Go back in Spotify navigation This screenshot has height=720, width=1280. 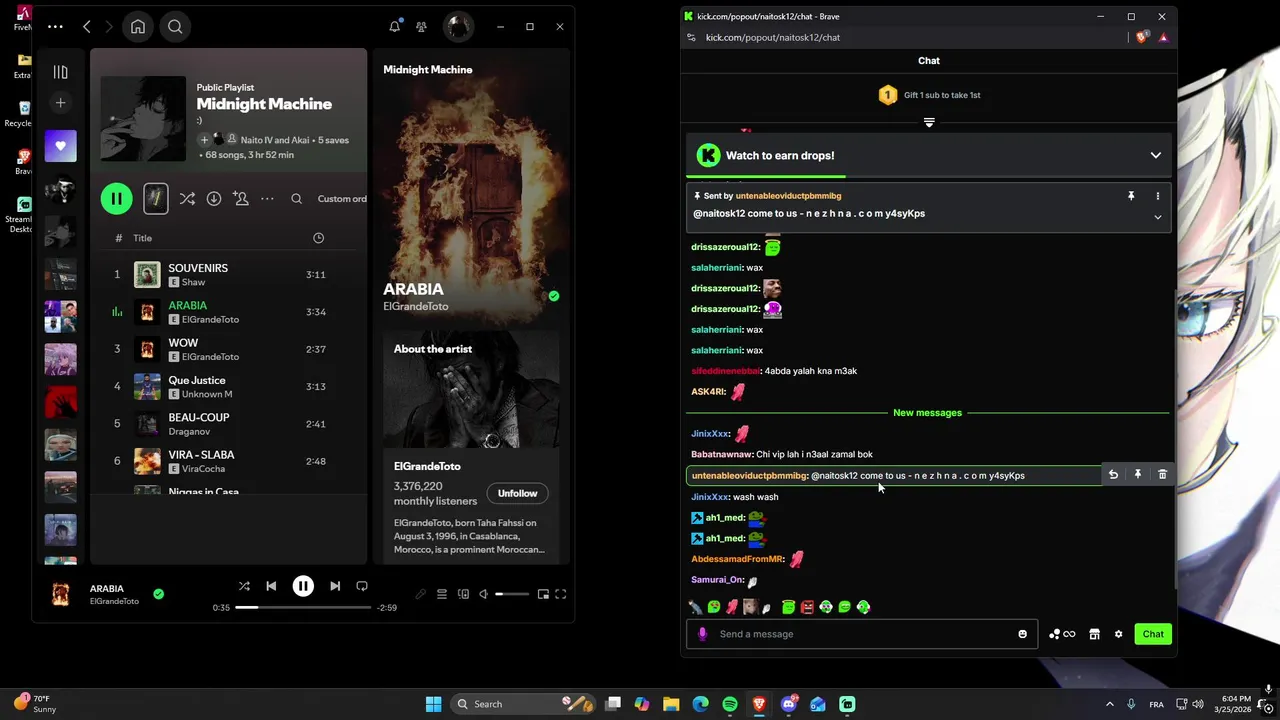click(x=87, y=27)
